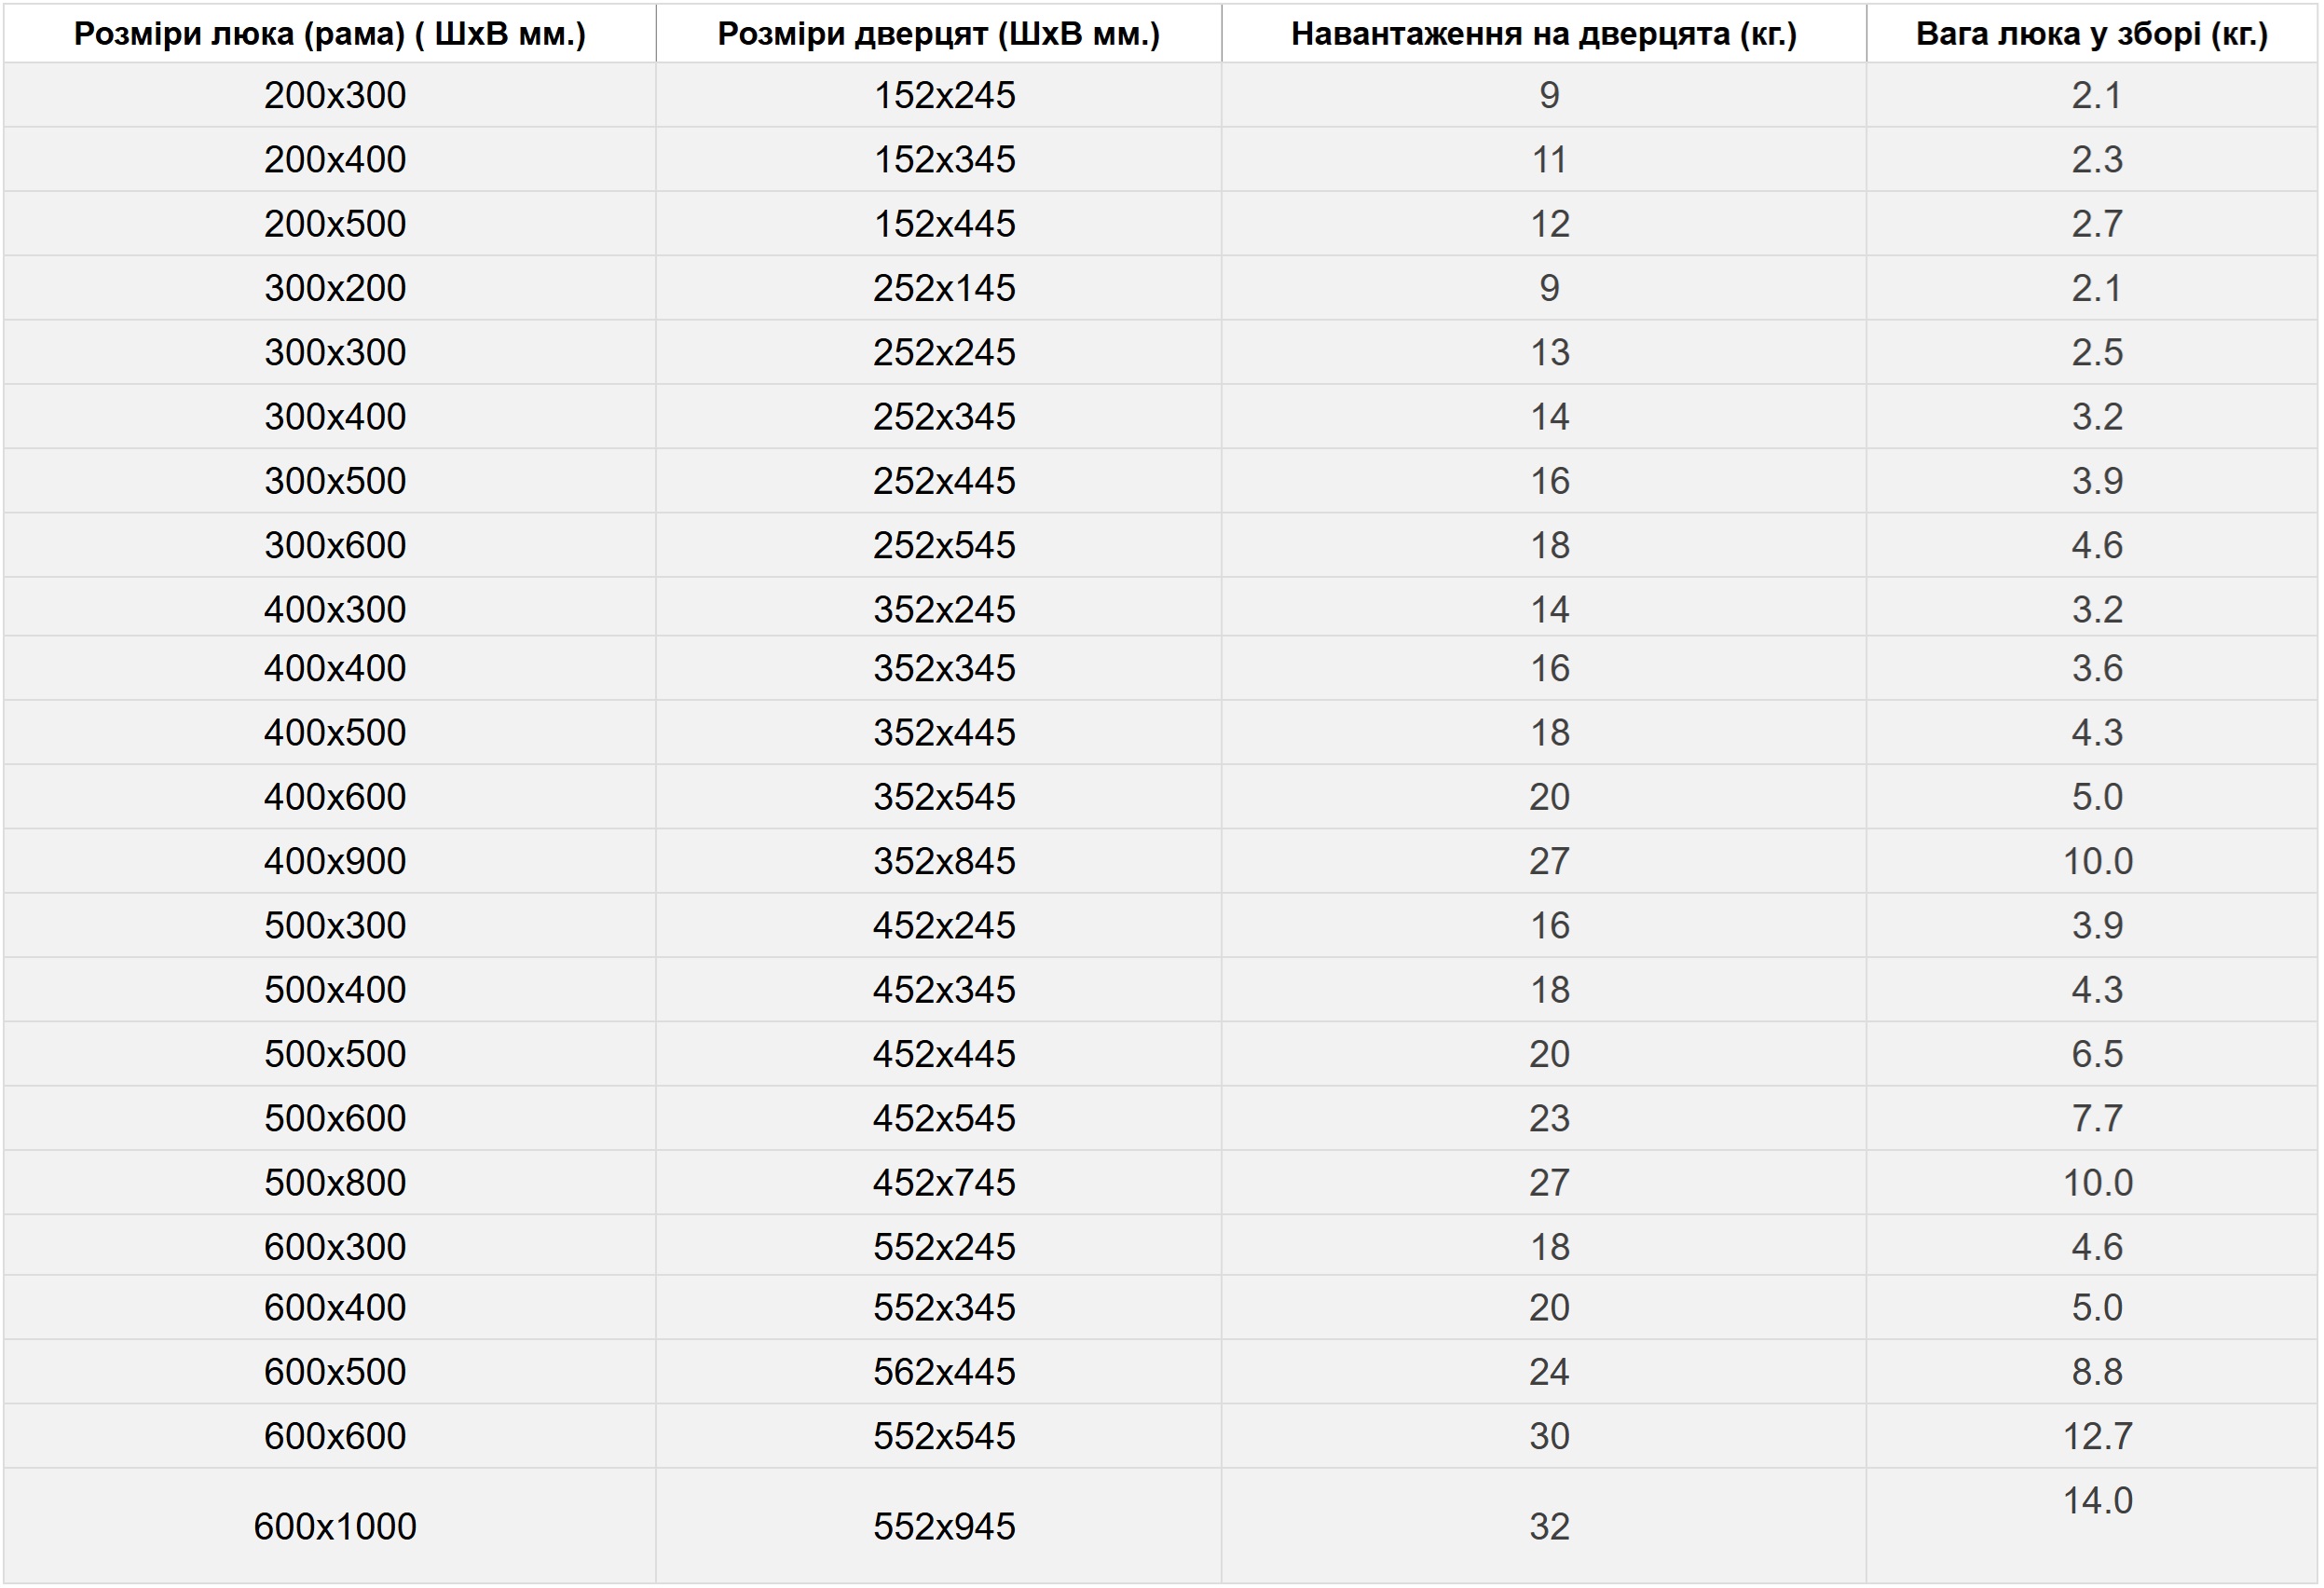Viewport: 2324px width, 1588px height.
Task: Click the 562x445 door size cell
Action: pyautogui.click(x=944, y=1371)
